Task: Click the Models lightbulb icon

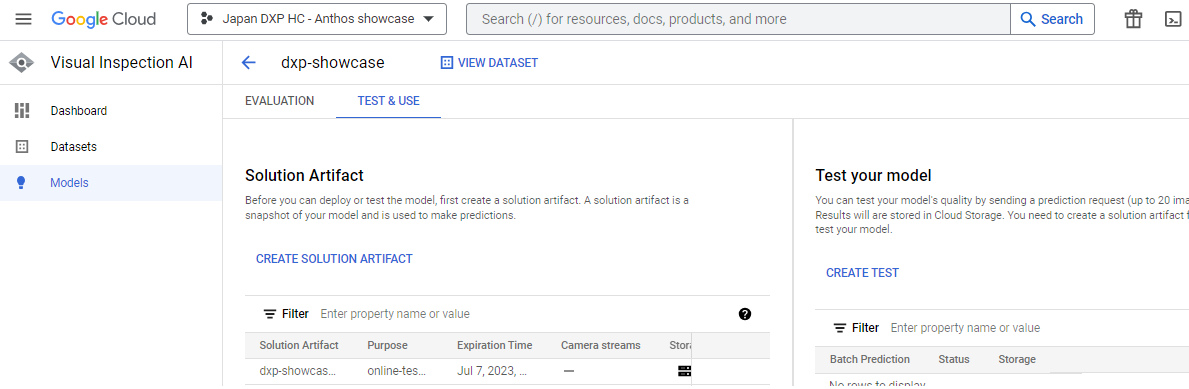Action: click(21, 183)
